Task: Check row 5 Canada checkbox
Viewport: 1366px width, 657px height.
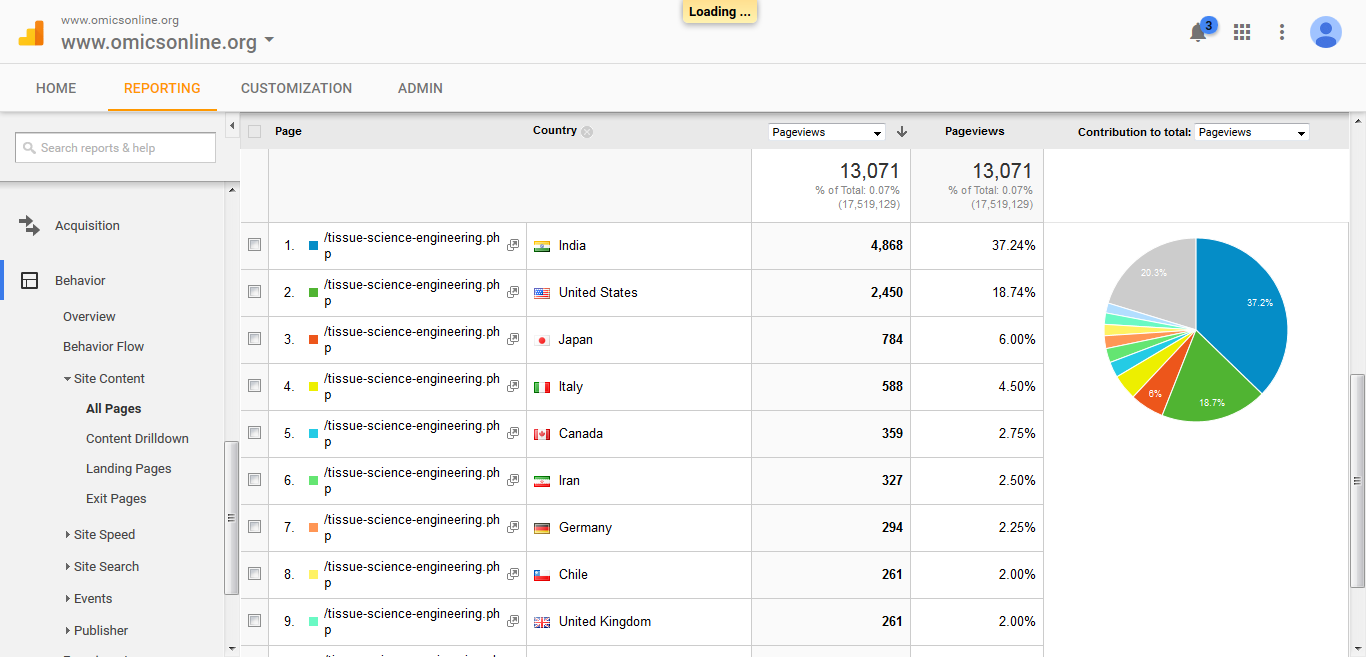Action: pyautogui.click(x=254, y=433)
